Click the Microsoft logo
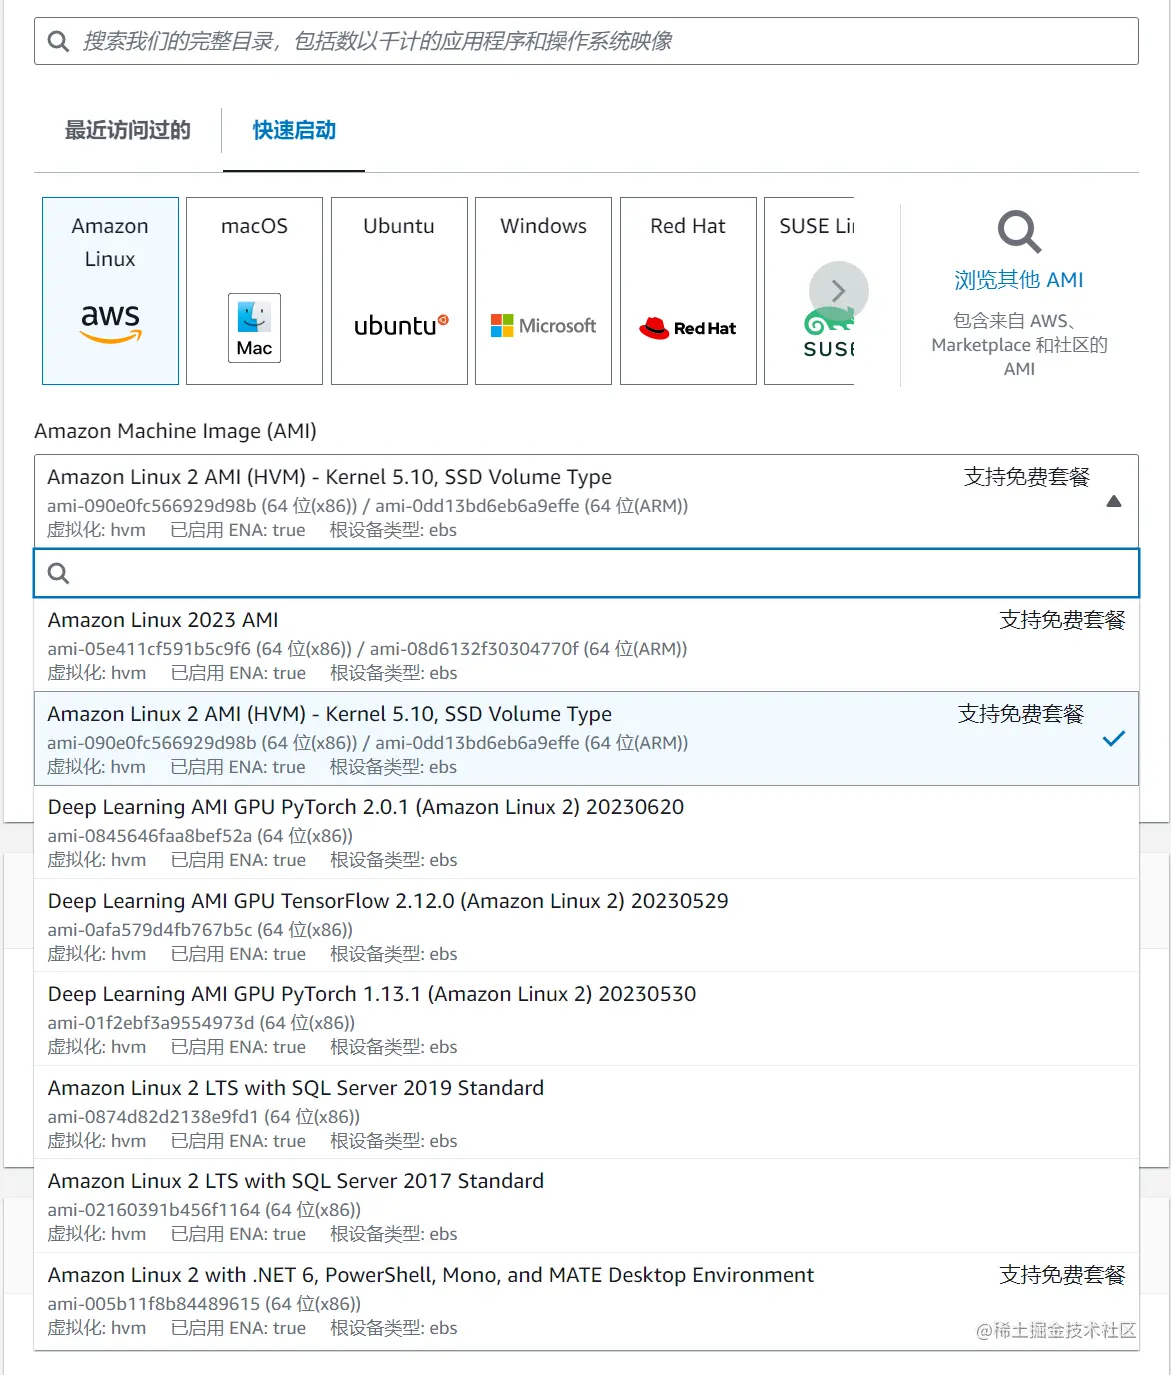 (543, 326)
